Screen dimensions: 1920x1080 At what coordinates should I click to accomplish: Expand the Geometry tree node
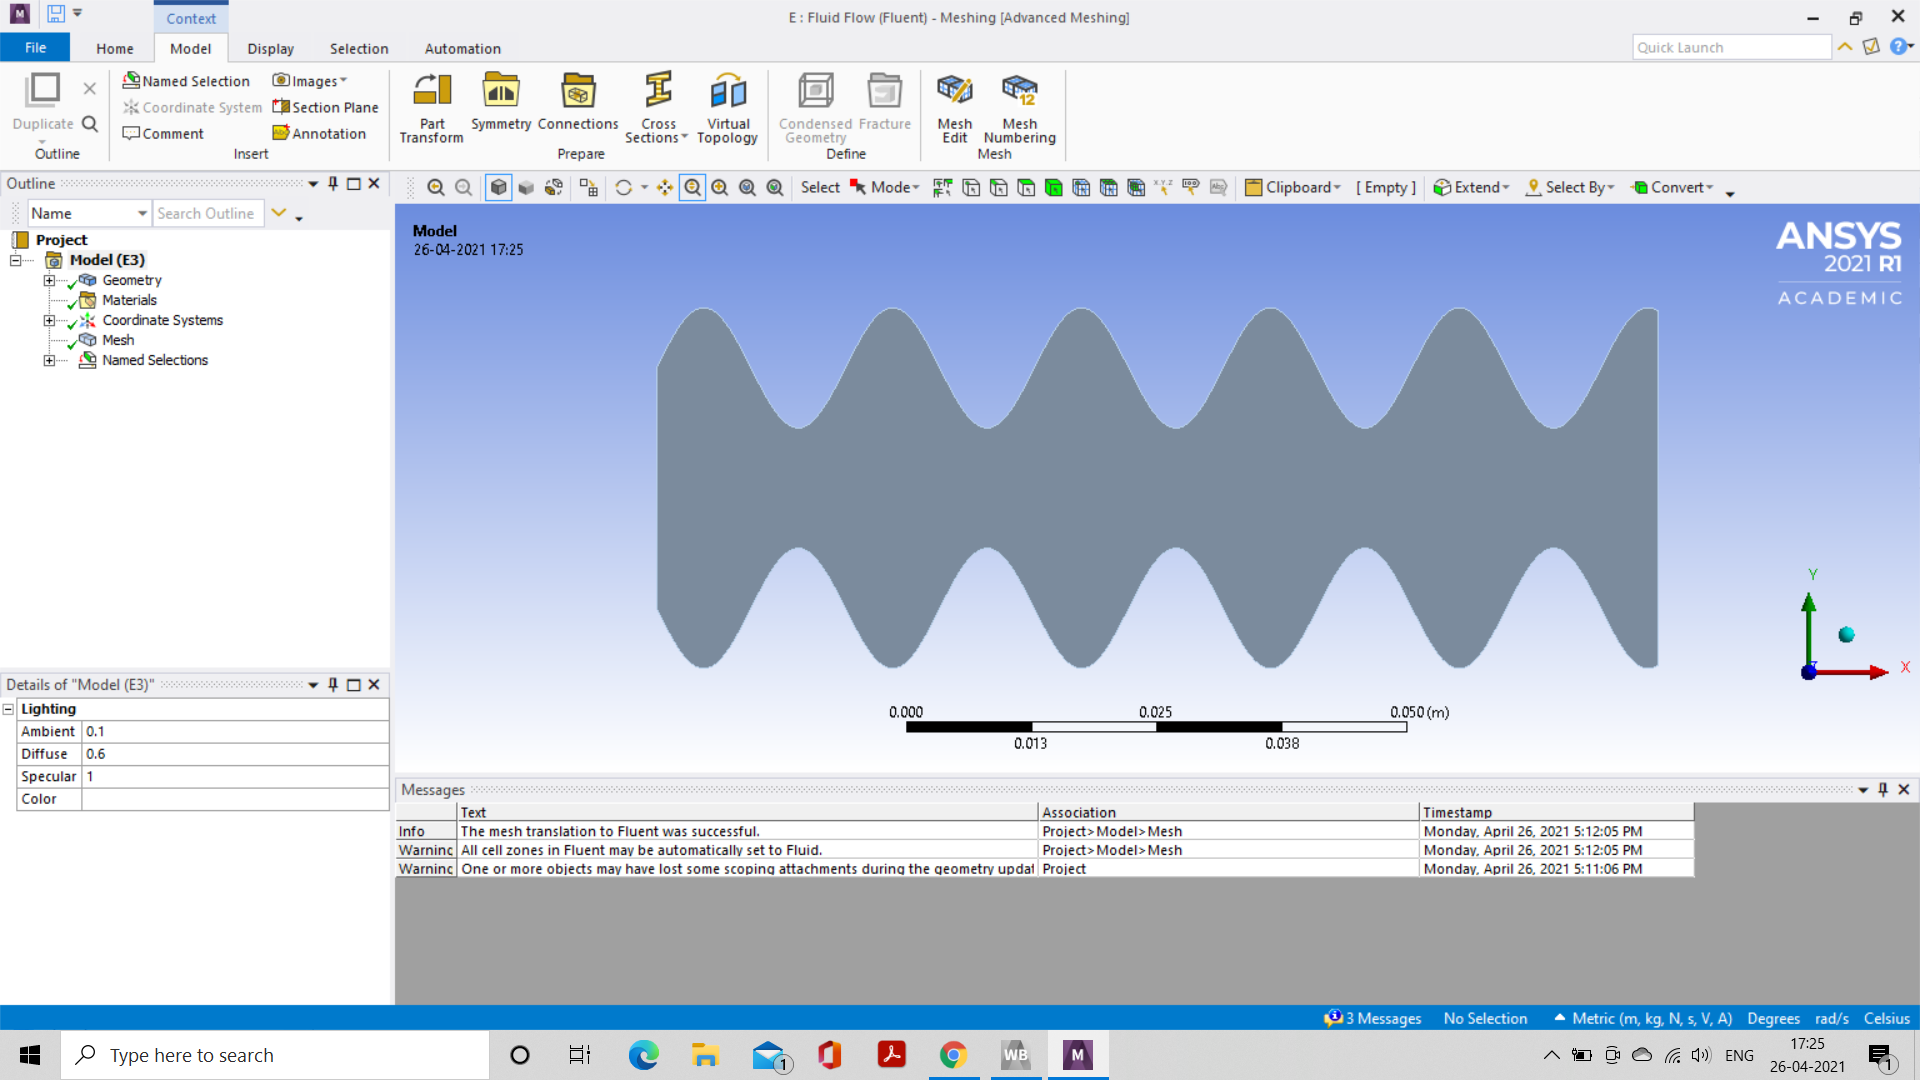point(49,281)
